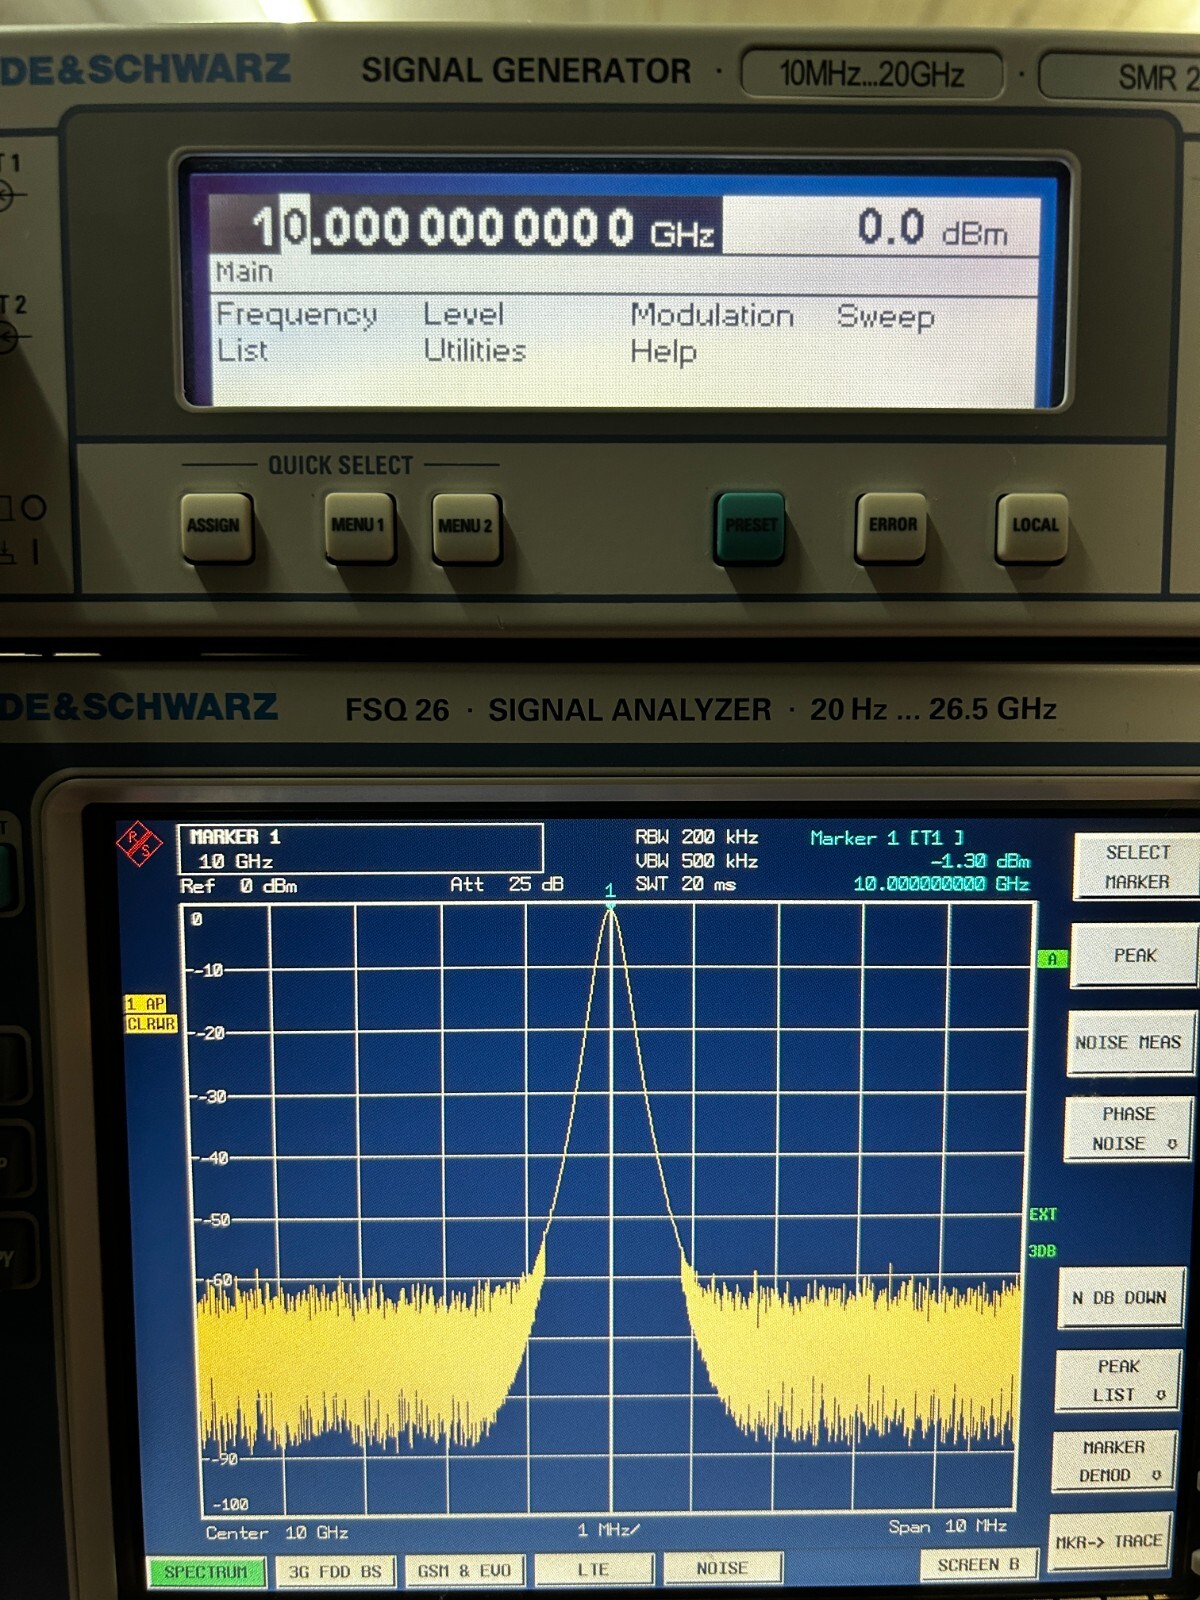Click the RBW 200 kHz readout
1200x1600 pixels.
point(696,837)
